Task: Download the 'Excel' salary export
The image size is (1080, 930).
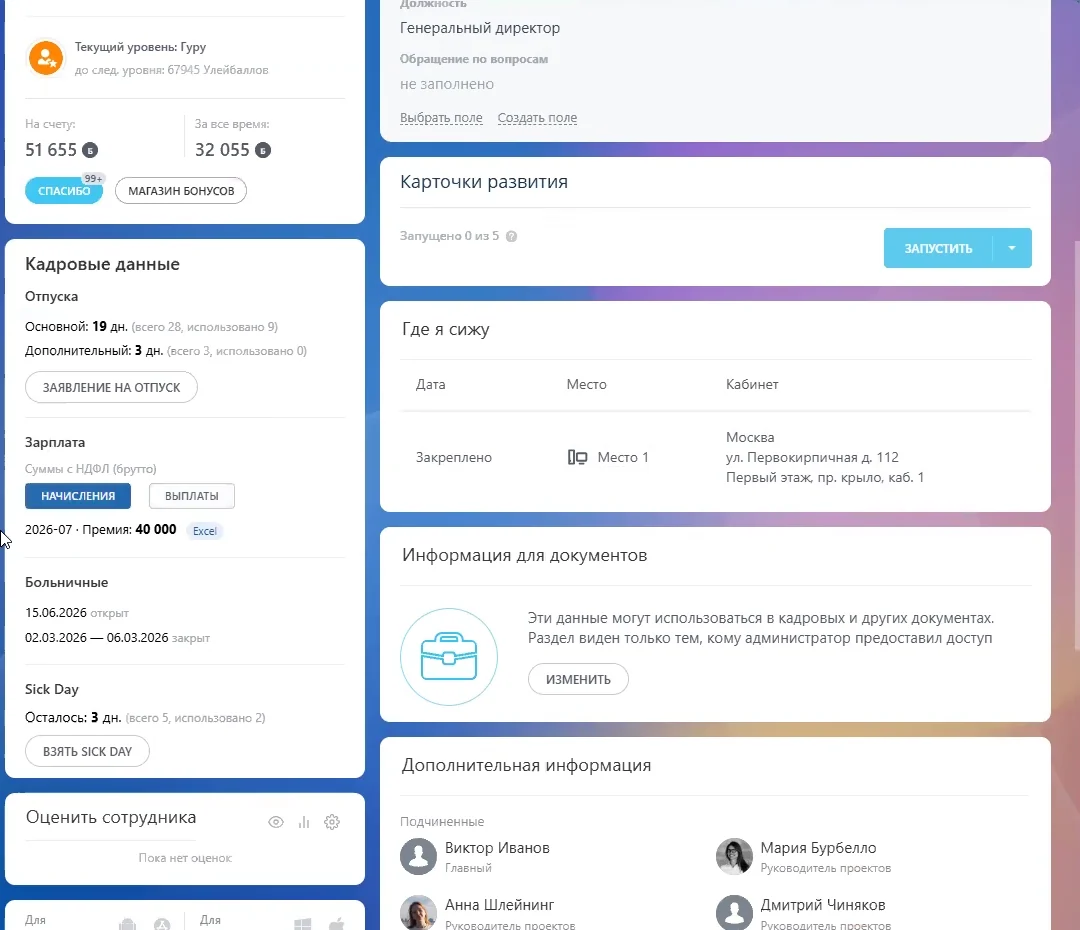Action: [x=205, y=531]
